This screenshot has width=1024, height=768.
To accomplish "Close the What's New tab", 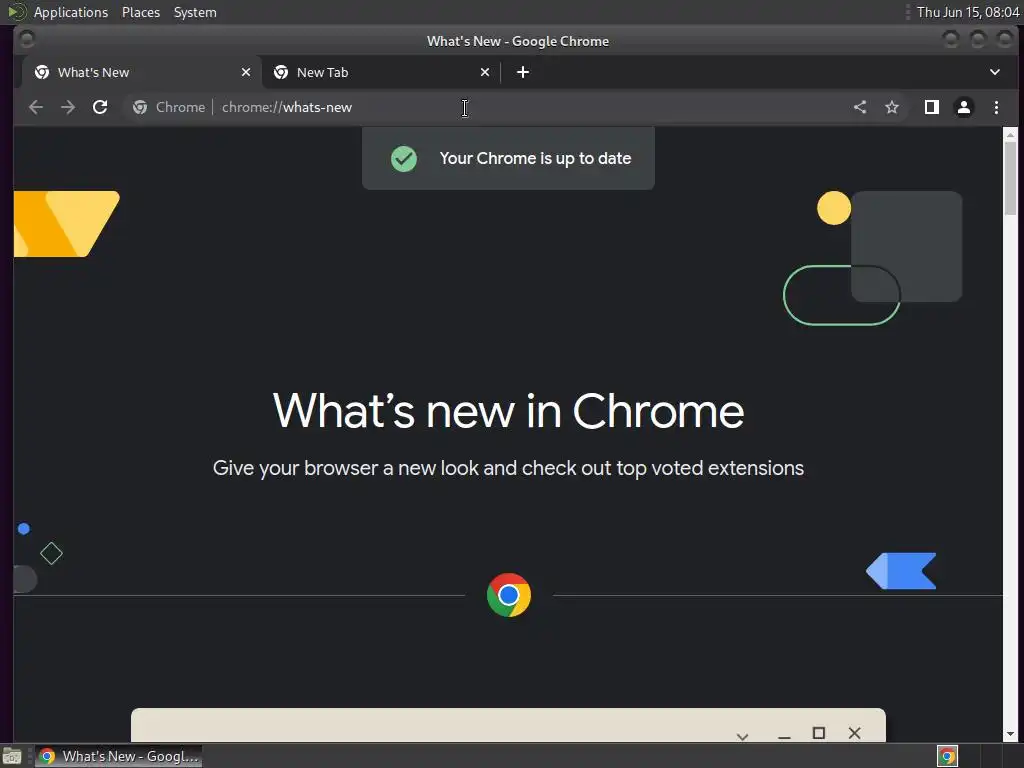I will point(246,72).
